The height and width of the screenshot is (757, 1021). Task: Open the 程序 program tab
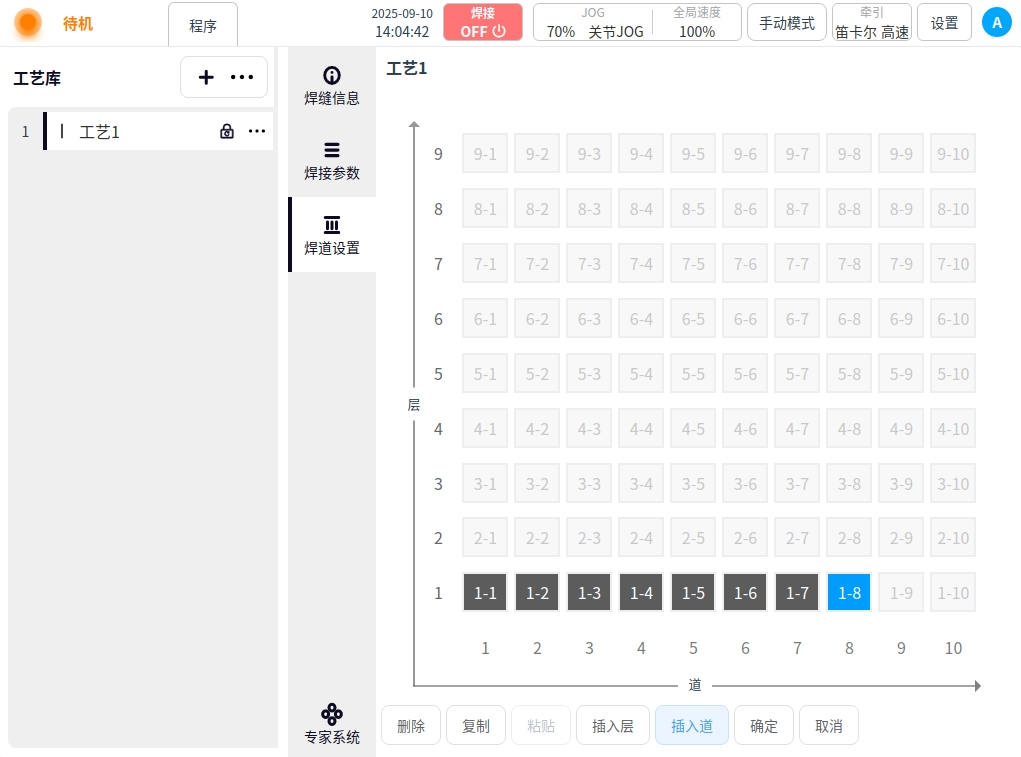(x=203, y=25)
